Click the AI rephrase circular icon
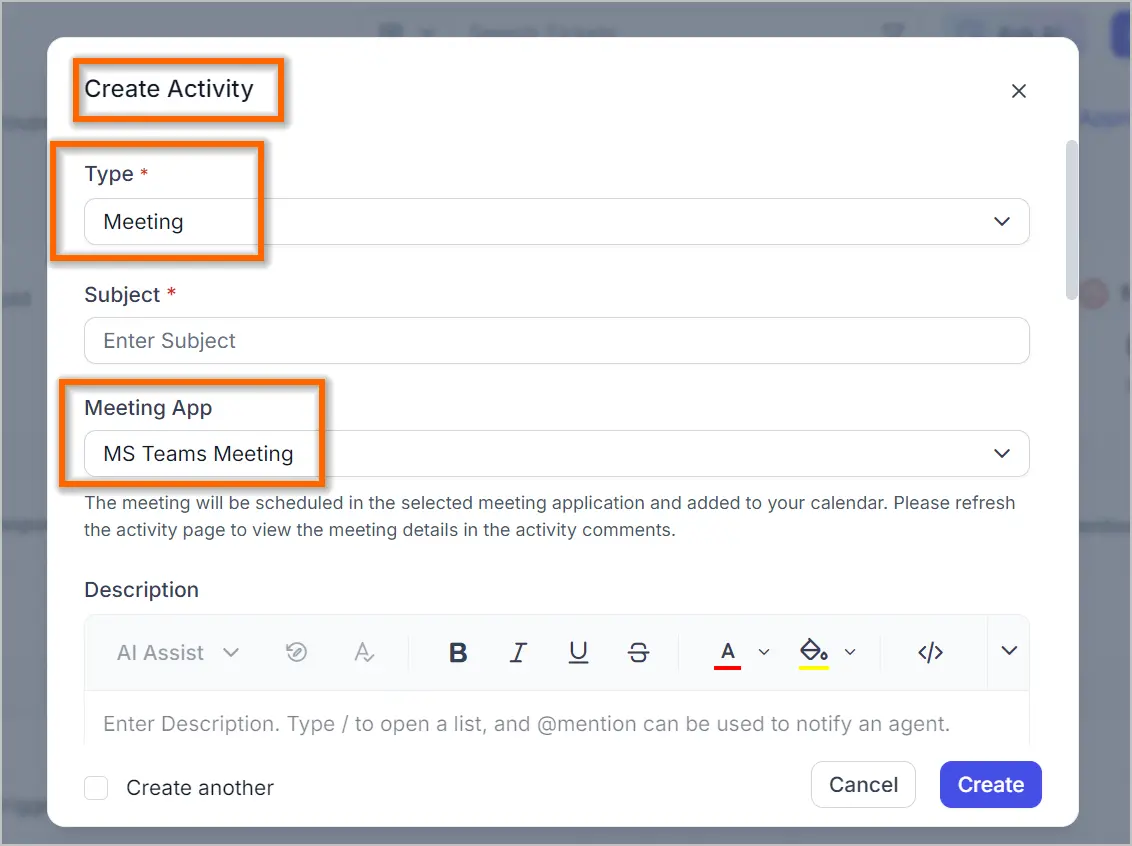The height and width of the screenshot is (846, 1132). [297, 653]
